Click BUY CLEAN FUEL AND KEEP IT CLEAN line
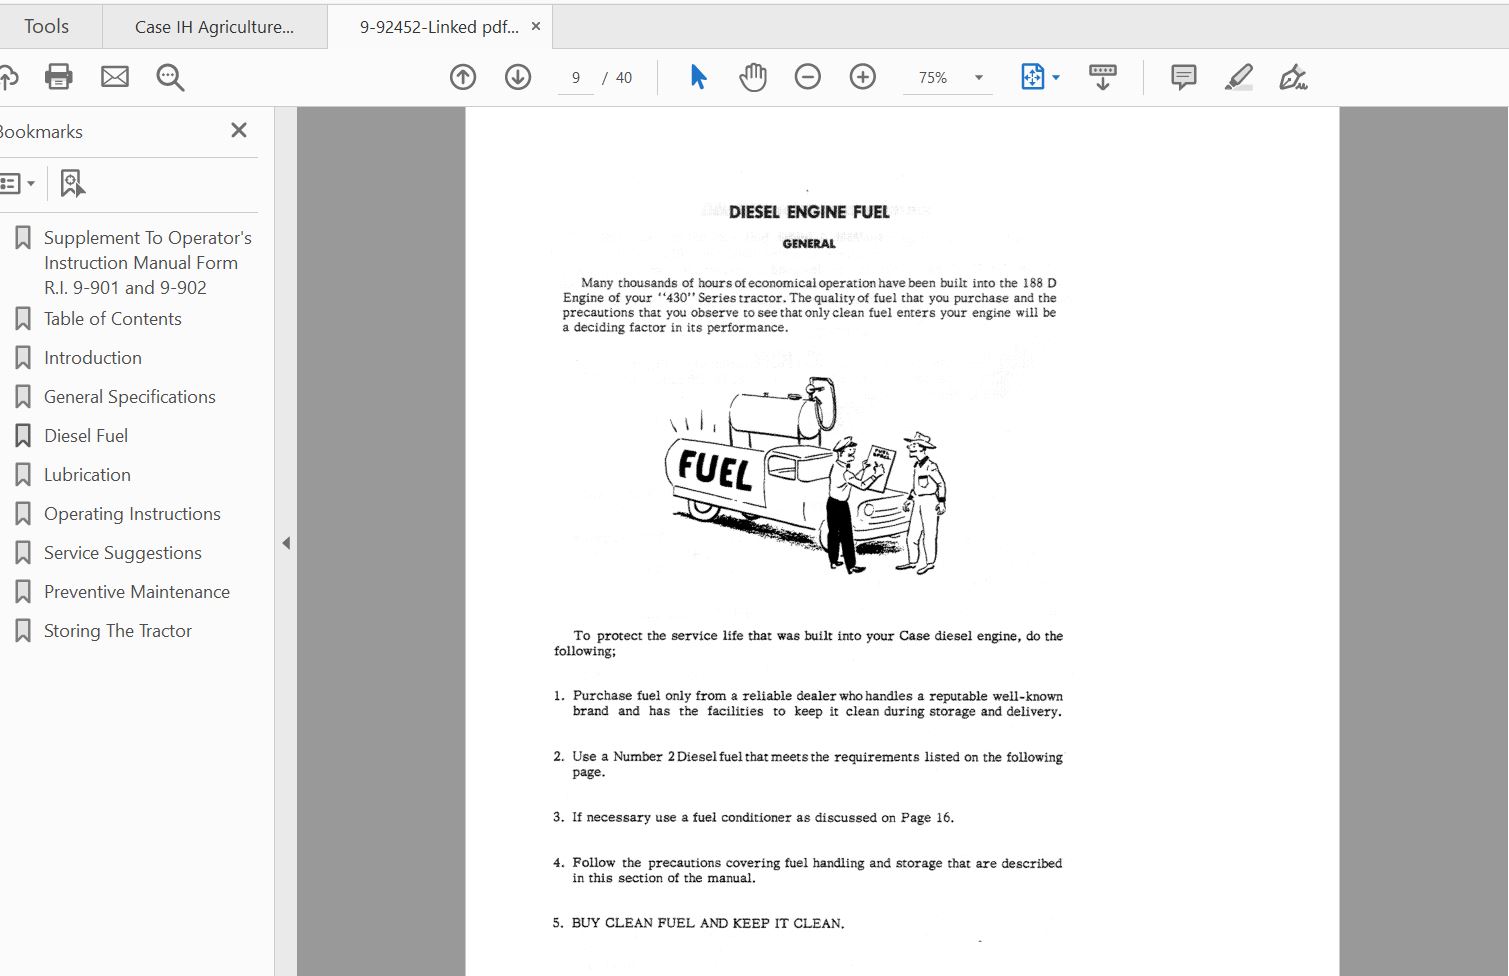 point(708,923)
